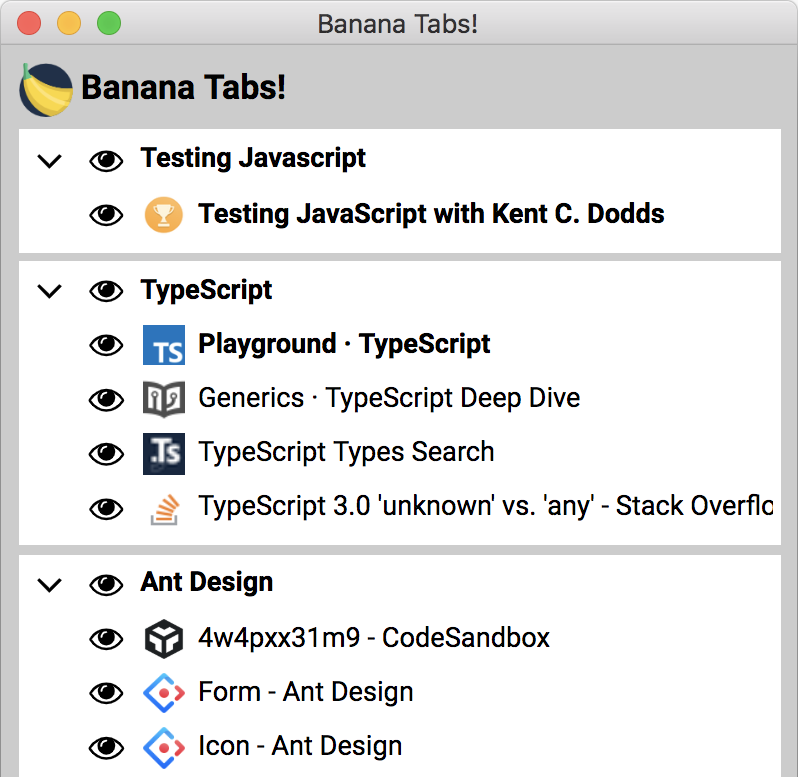The width and height of the screenshot is (798, 777).
Task: Hide the Generics · TypeScript Deep Dive tab
Action: click(106, 399)
